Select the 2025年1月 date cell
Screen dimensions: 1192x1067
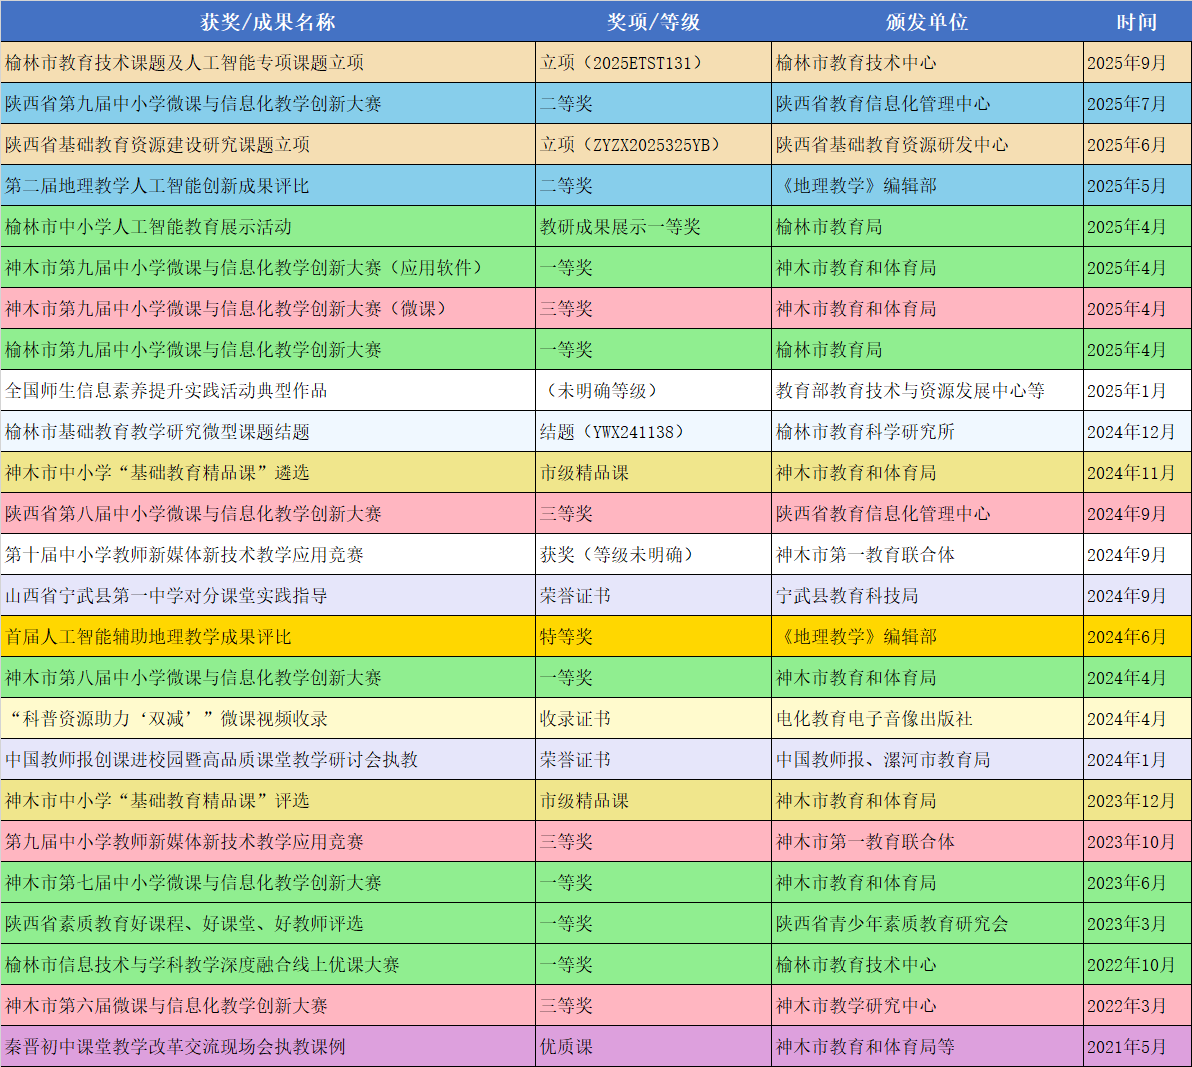tap(1137, 391)
